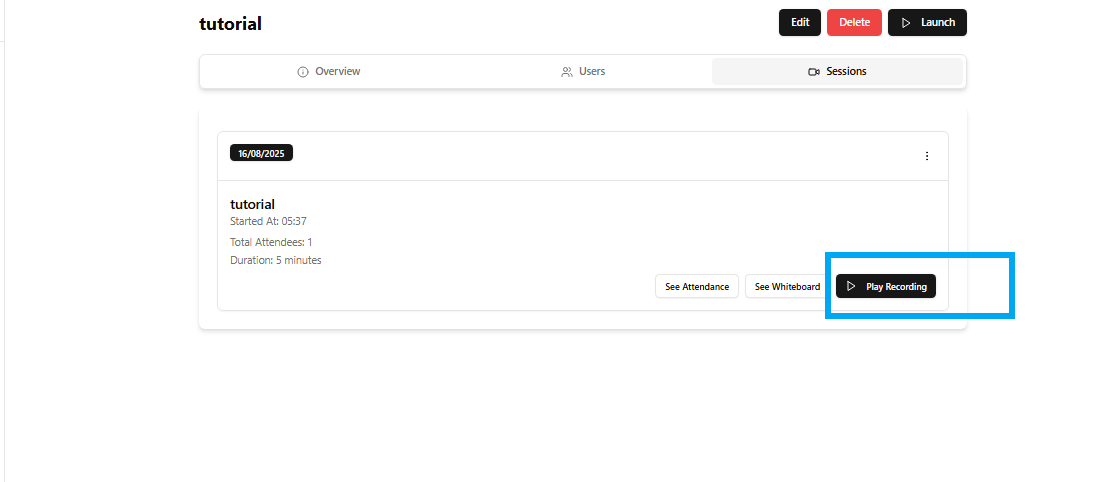
Task: Click the session name tutorial in the card
Action: 252,204
